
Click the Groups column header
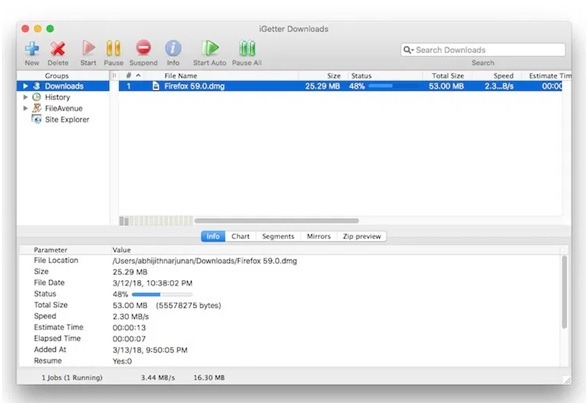pos(57,75)
